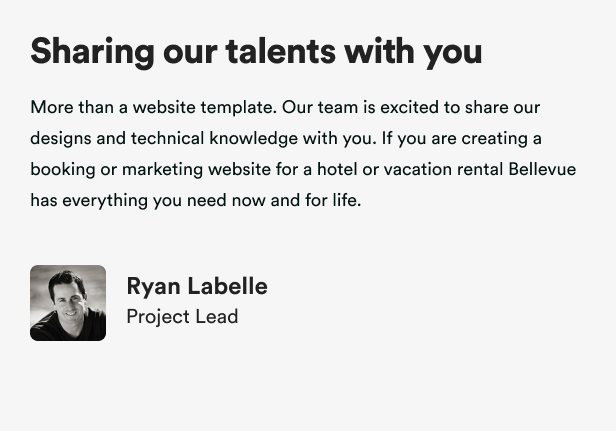Click the phrase now and for life
The width and height of the screenshot is (616, 431).
click(296, 200)
